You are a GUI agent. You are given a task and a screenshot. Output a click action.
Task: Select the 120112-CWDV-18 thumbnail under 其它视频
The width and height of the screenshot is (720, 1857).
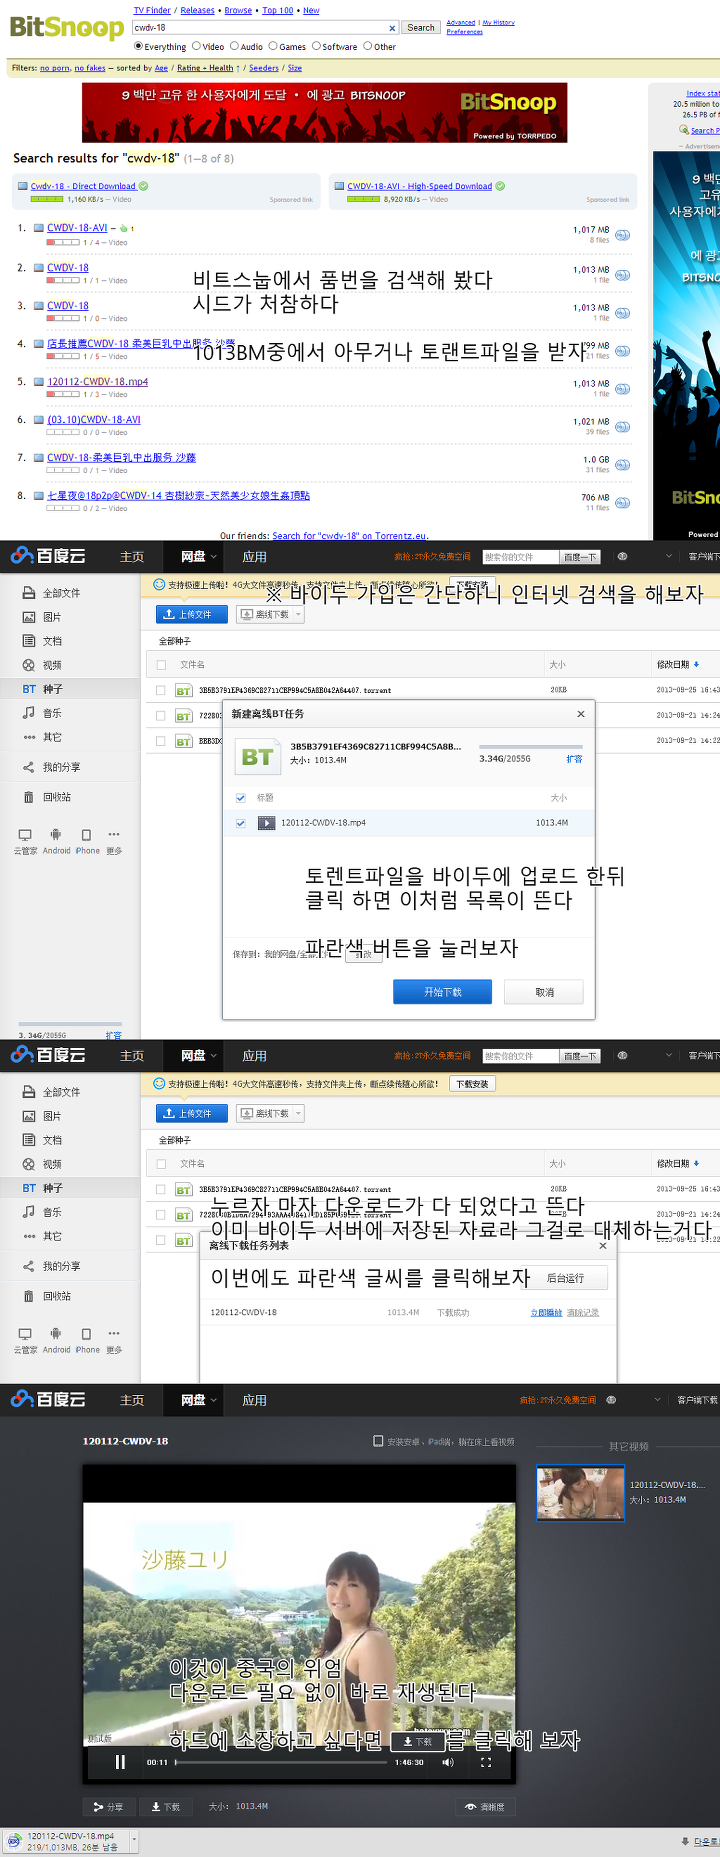coord(580,1493)
